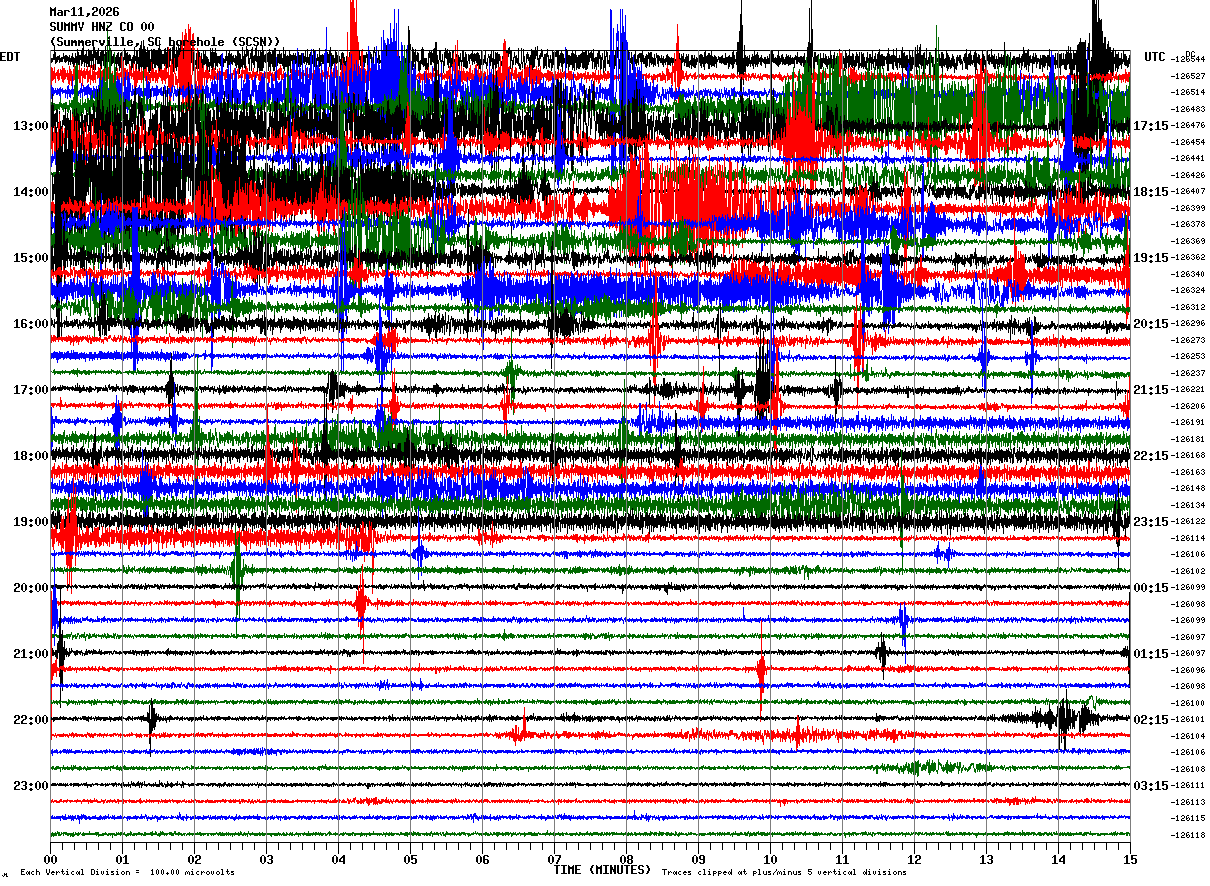Click the DC offset value -126369
The width and height of the screenshot is (1210, 886).
[1188, 241]
